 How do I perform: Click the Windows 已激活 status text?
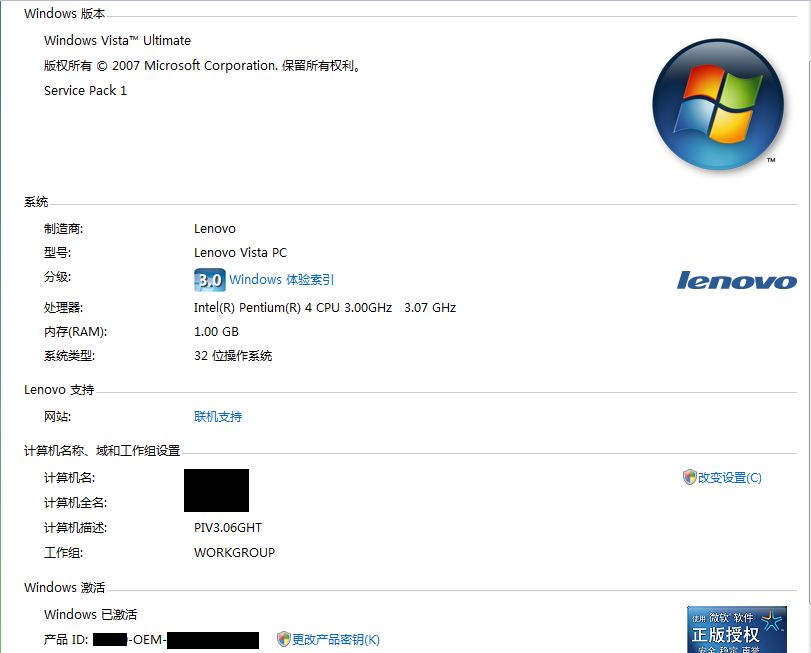[91, 614]
